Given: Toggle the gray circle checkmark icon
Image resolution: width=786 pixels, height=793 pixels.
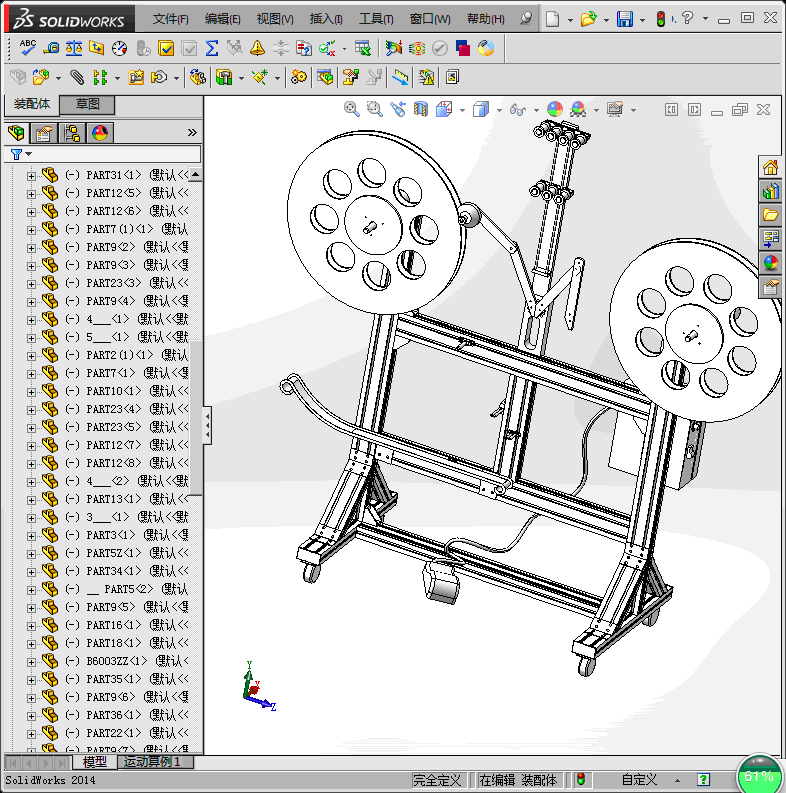Looking at the screenshot, I should pos(440,48).
